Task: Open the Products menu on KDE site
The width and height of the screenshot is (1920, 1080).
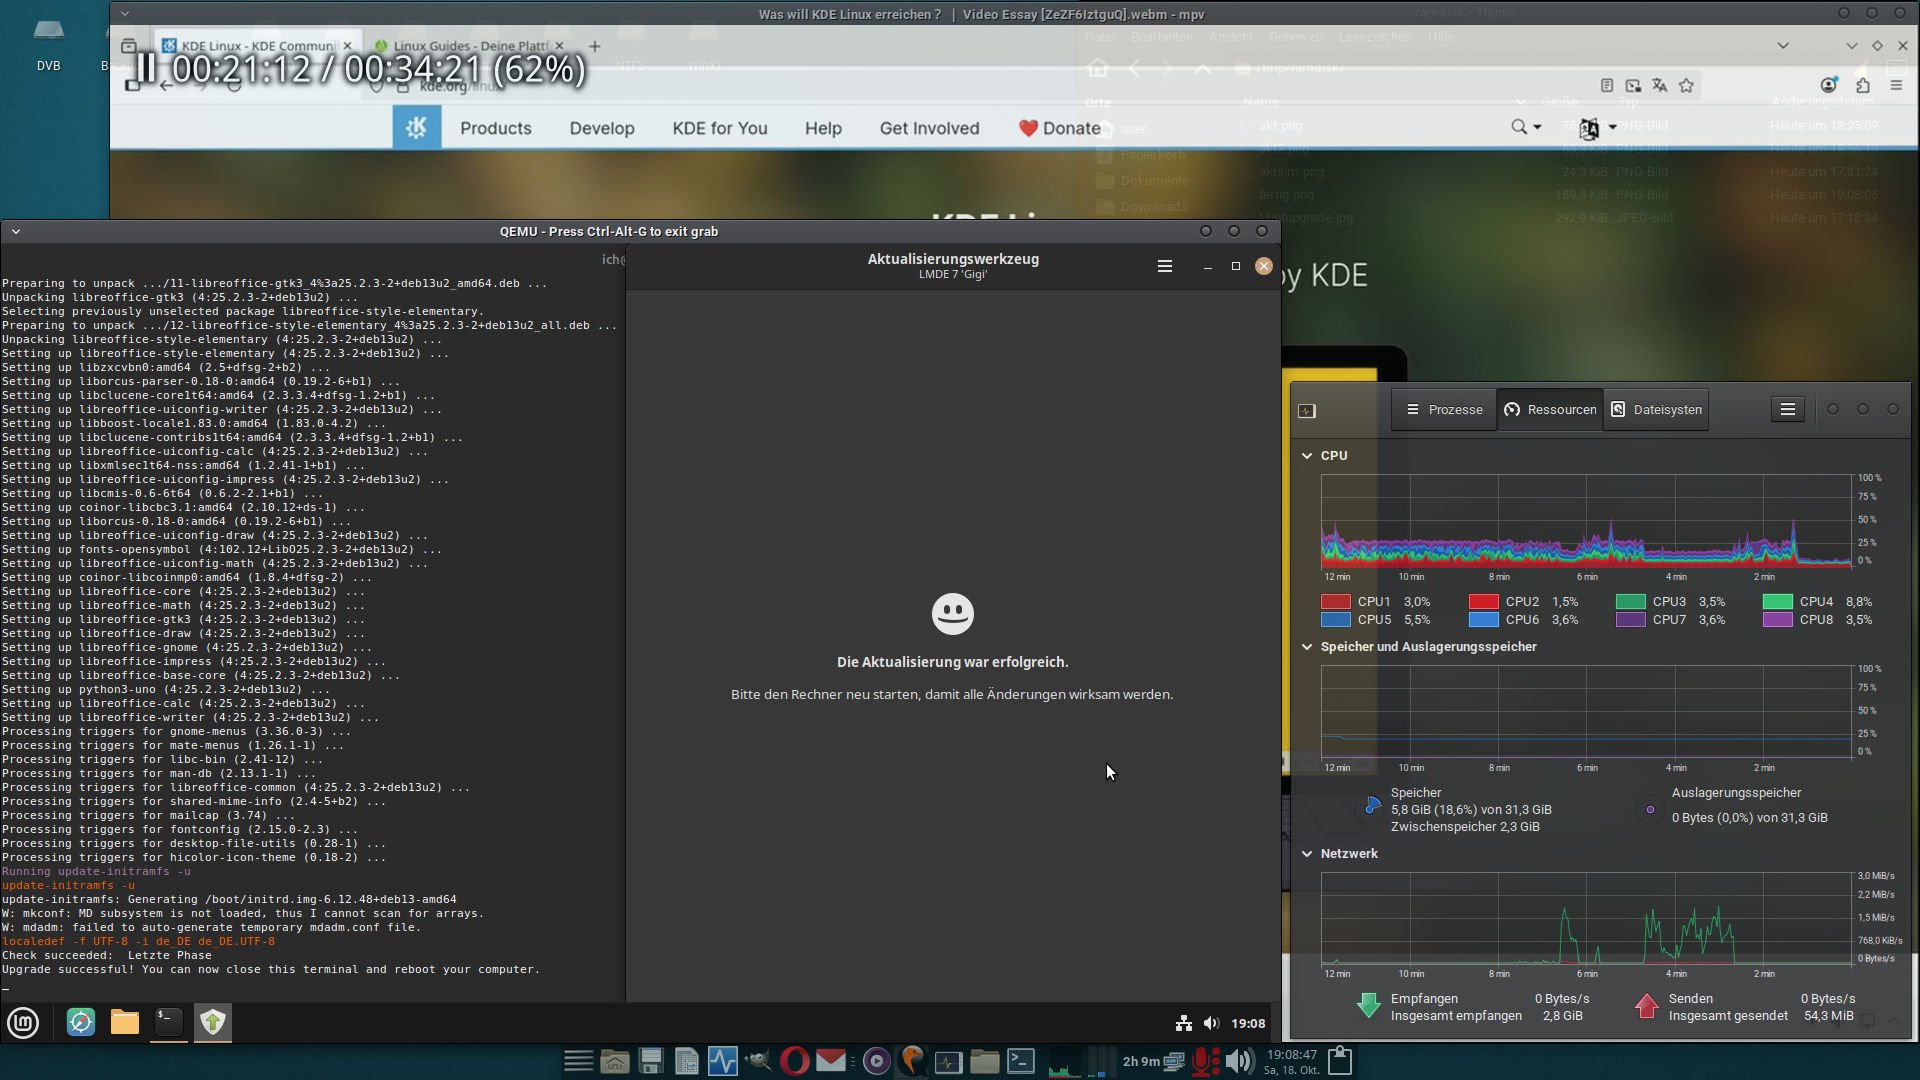Action: (495, 128)
